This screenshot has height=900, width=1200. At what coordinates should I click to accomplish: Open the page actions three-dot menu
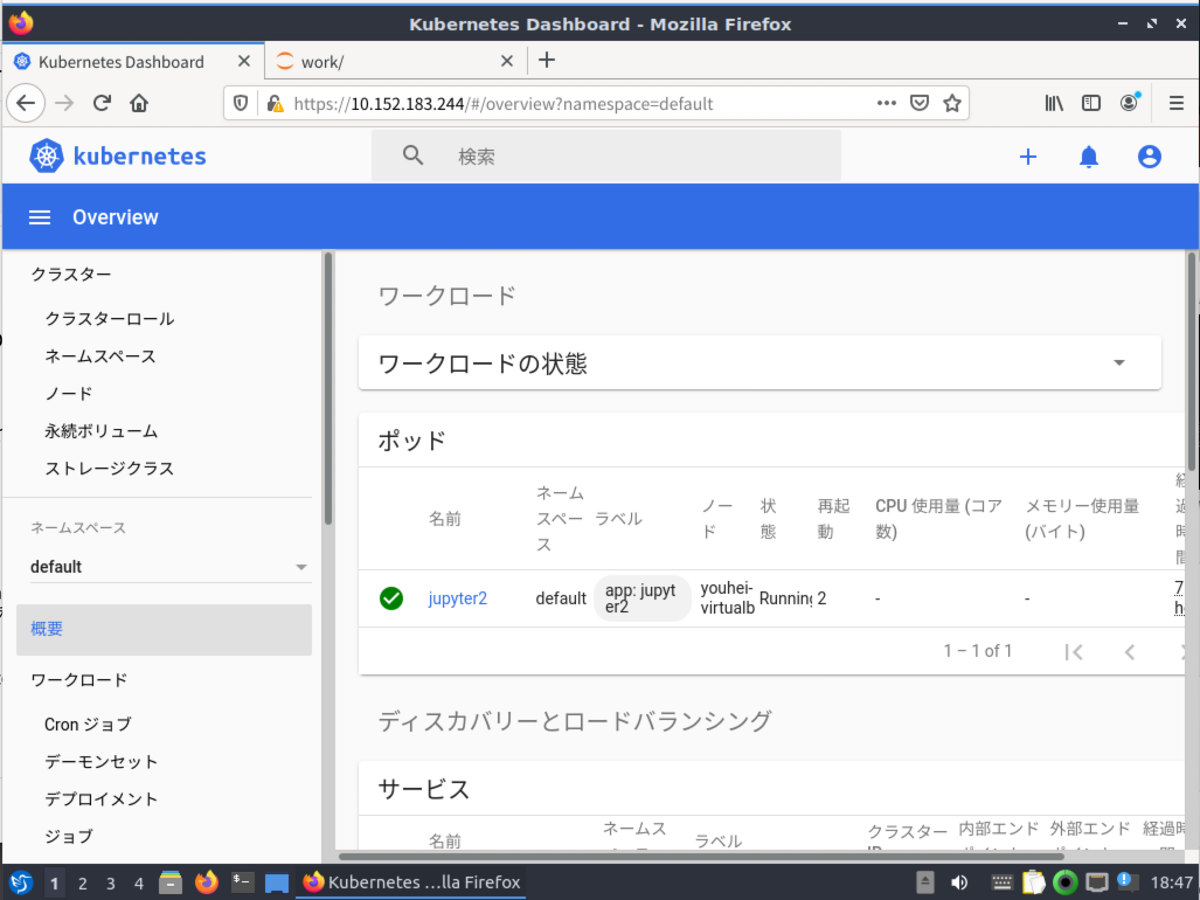point(886,103)
